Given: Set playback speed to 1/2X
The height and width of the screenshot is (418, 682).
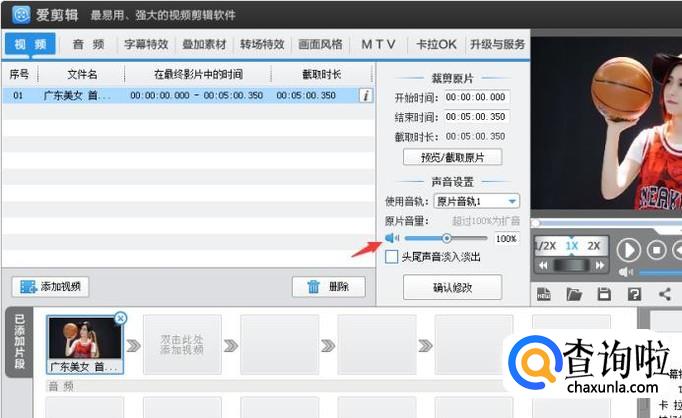Looking at the screenshot, I should [x=545, y=246].
